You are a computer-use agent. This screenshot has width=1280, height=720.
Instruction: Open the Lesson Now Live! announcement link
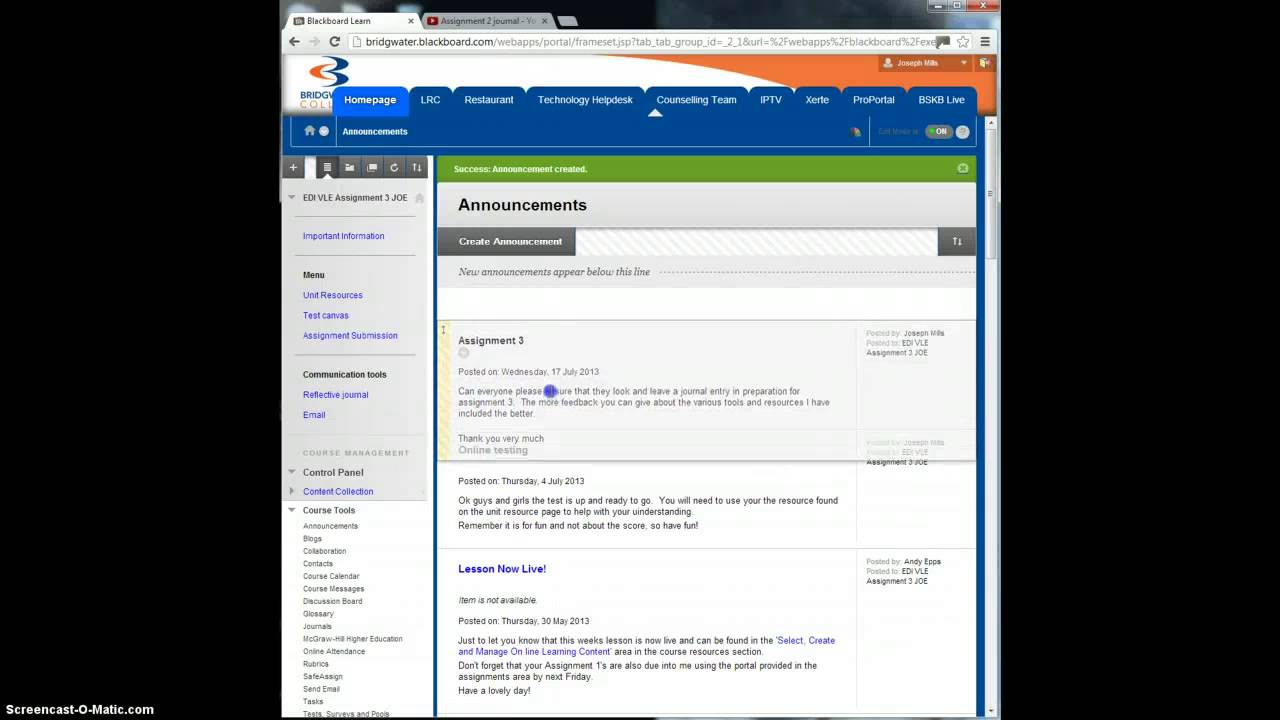point(502,569)
